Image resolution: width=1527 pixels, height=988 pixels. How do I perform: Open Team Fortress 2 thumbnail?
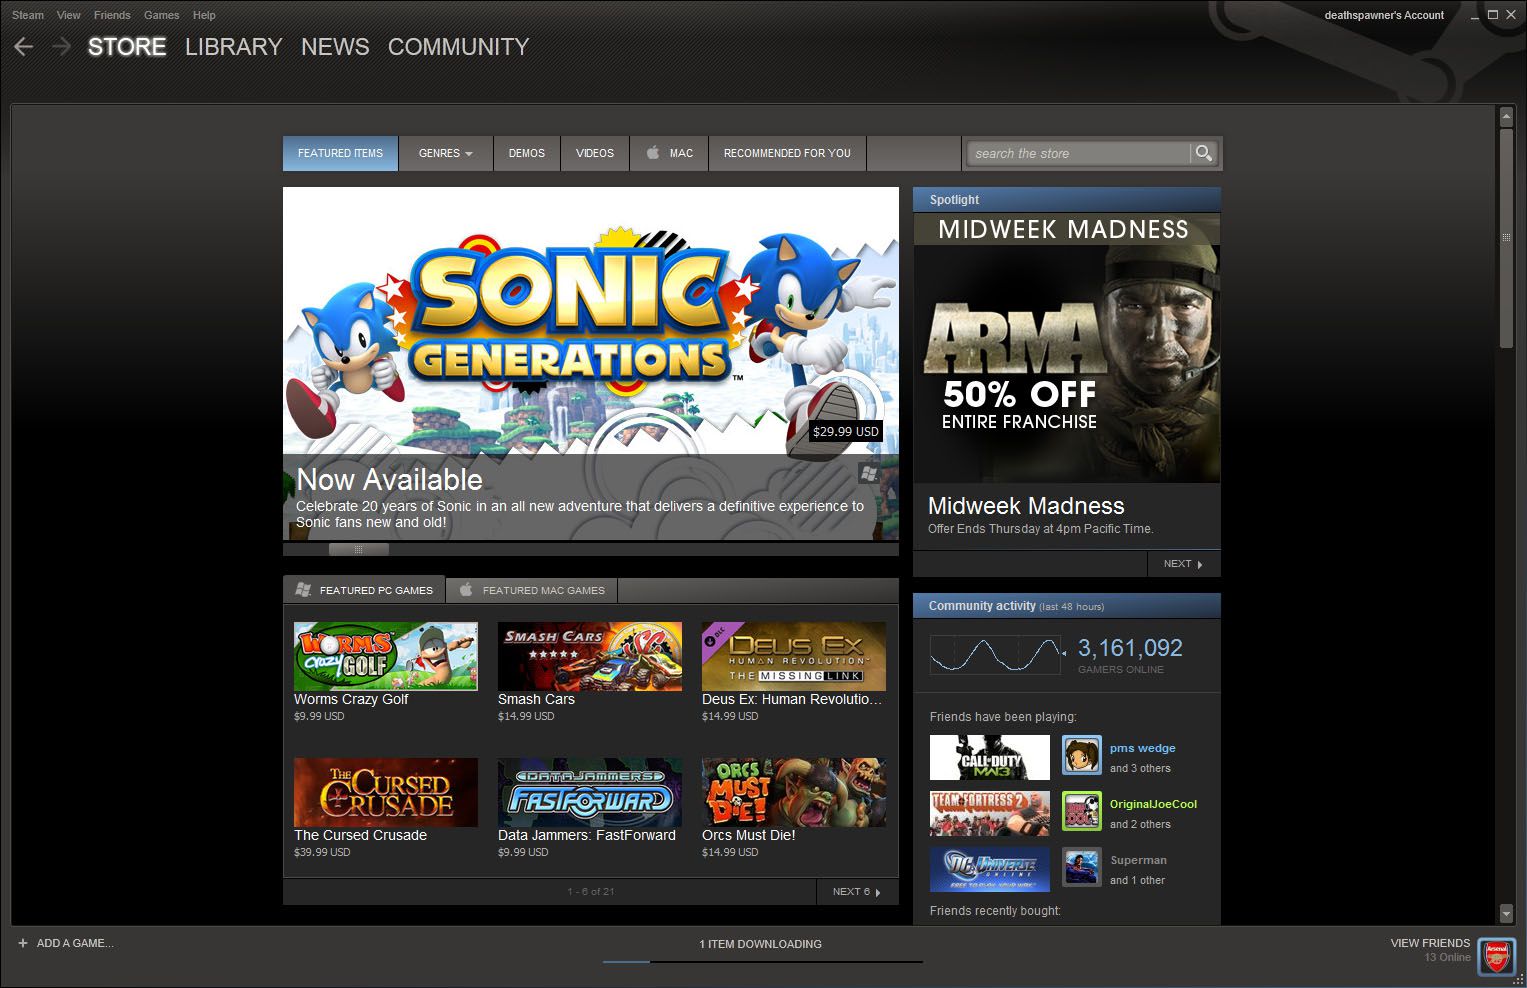(990, 813)
